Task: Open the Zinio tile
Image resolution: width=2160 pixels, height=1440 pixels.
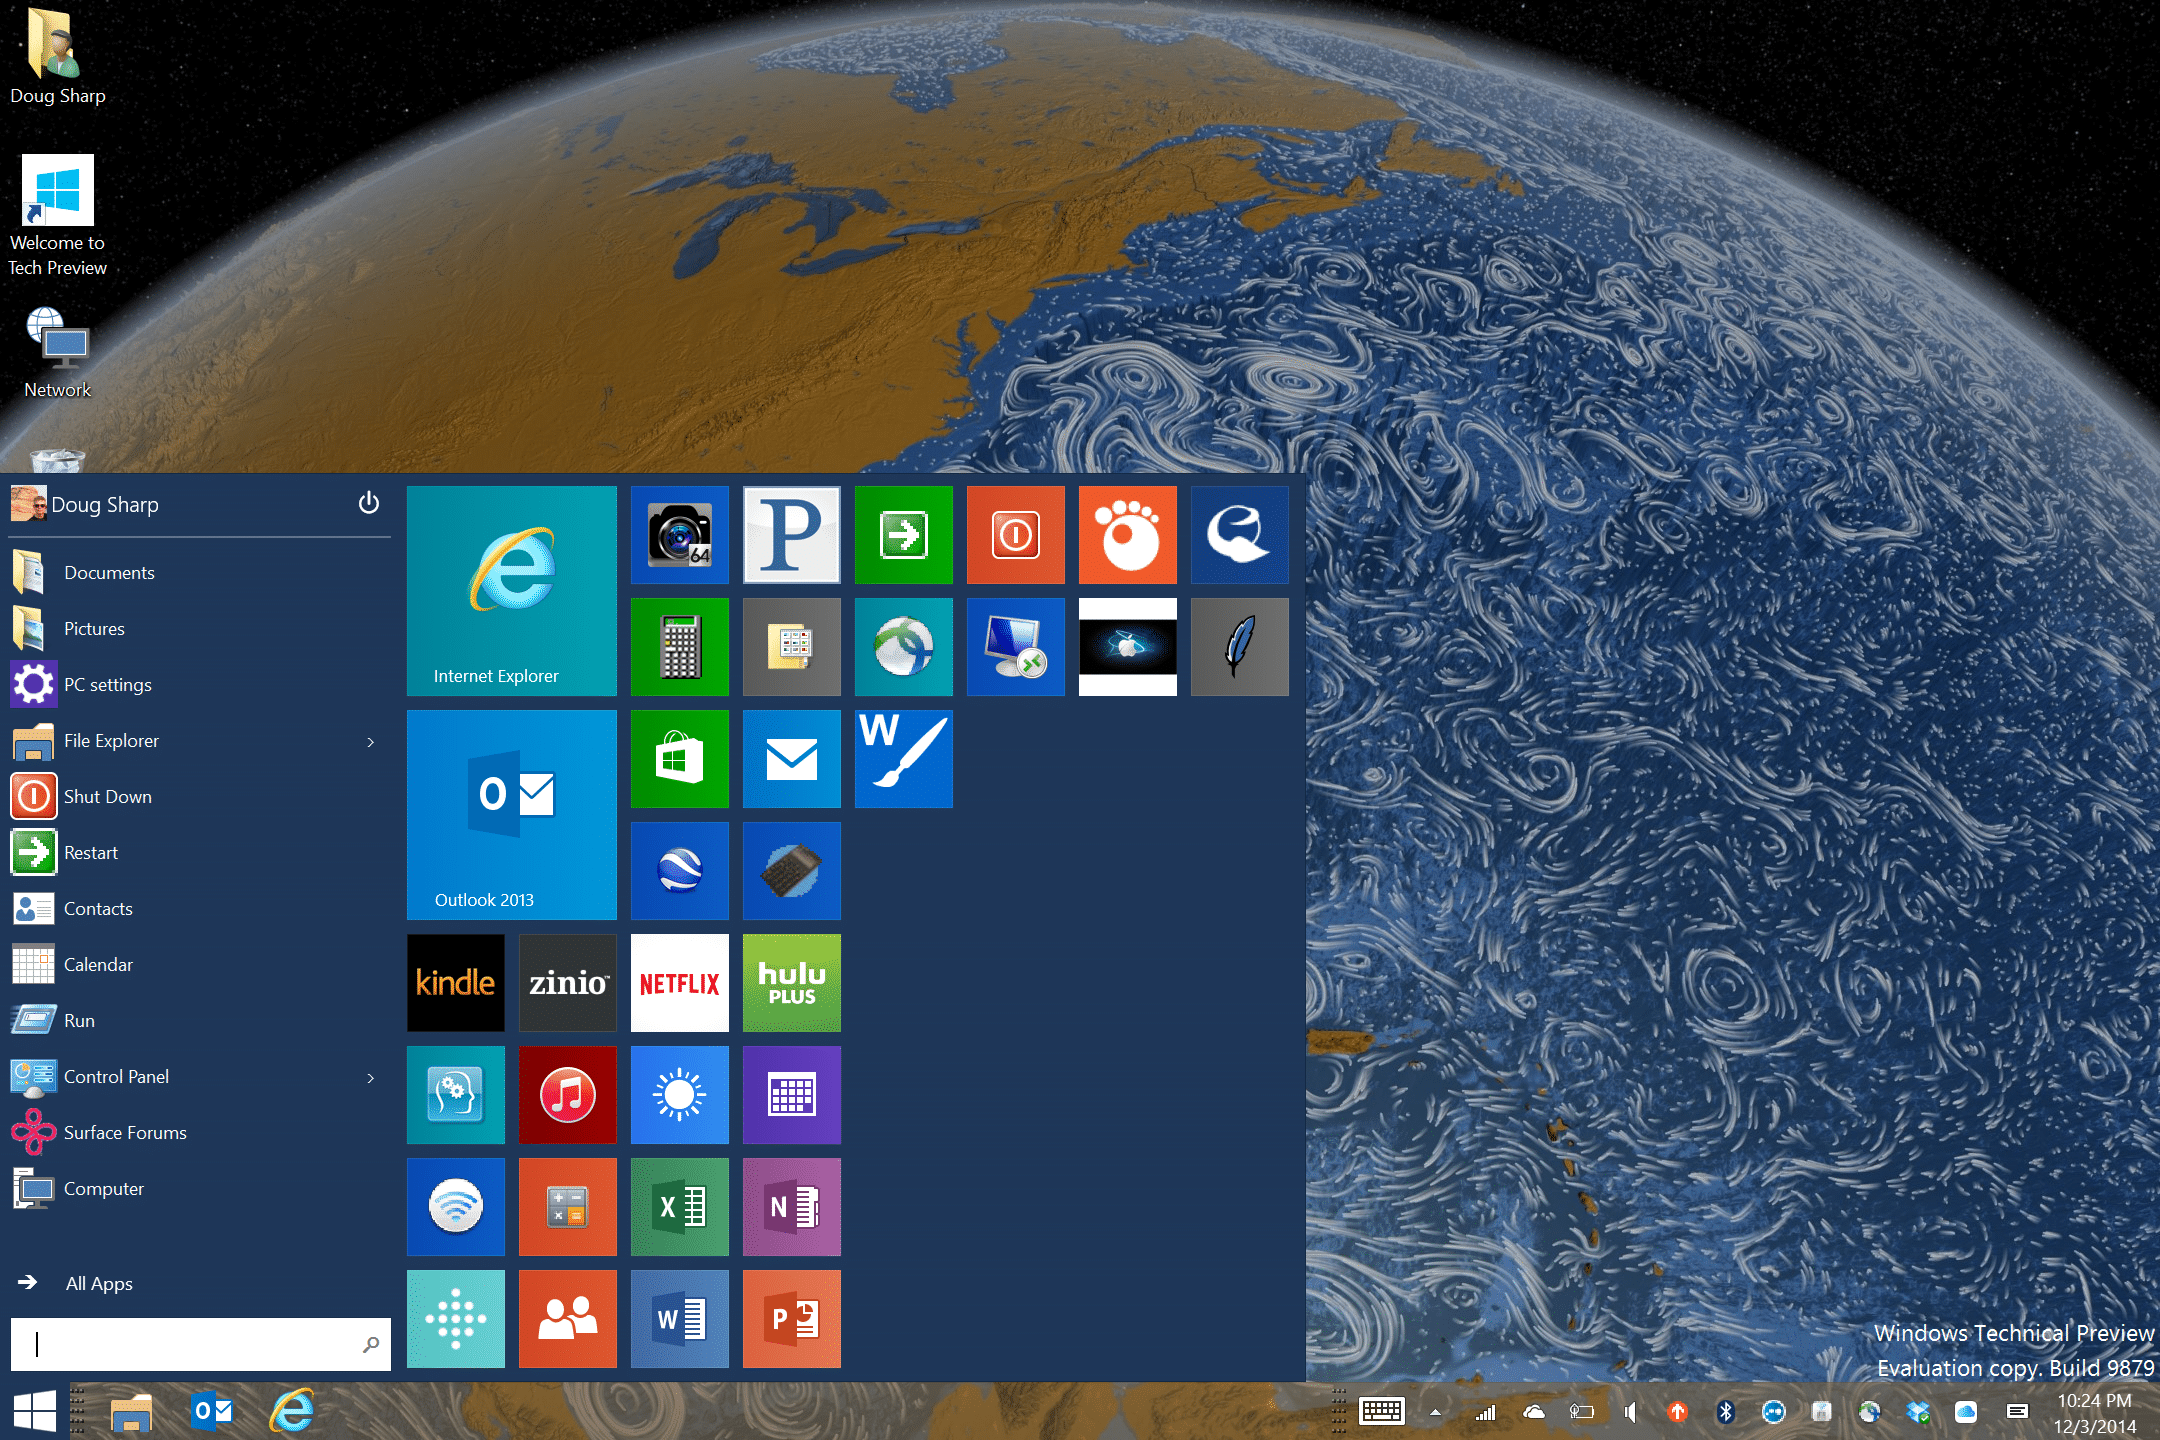Action: click(568, 983)
